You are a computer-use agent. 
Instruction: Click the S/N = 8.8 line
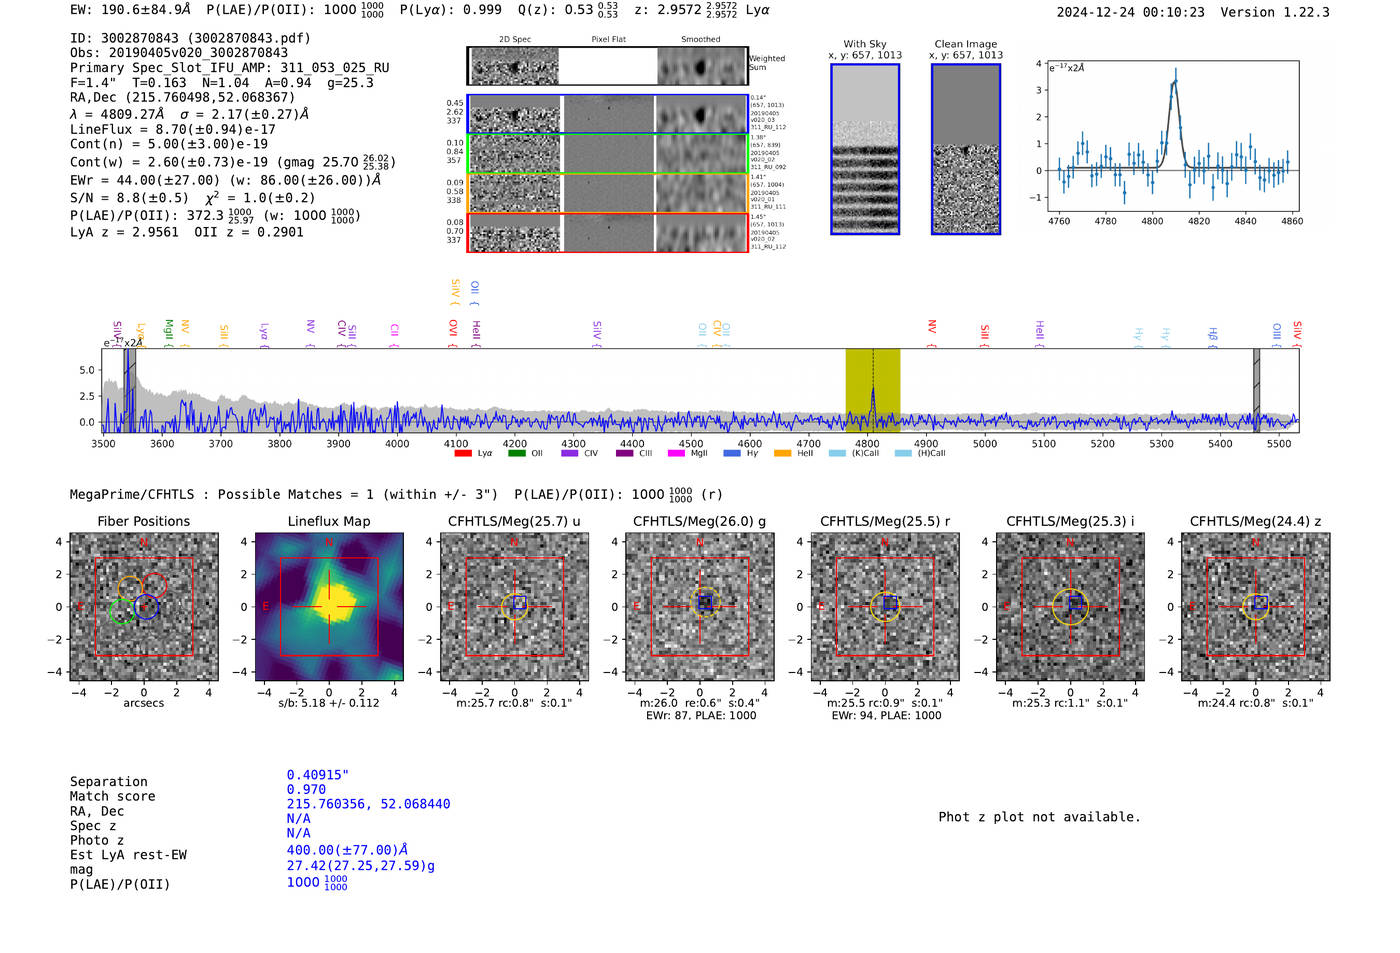click(x=193, y=197)
